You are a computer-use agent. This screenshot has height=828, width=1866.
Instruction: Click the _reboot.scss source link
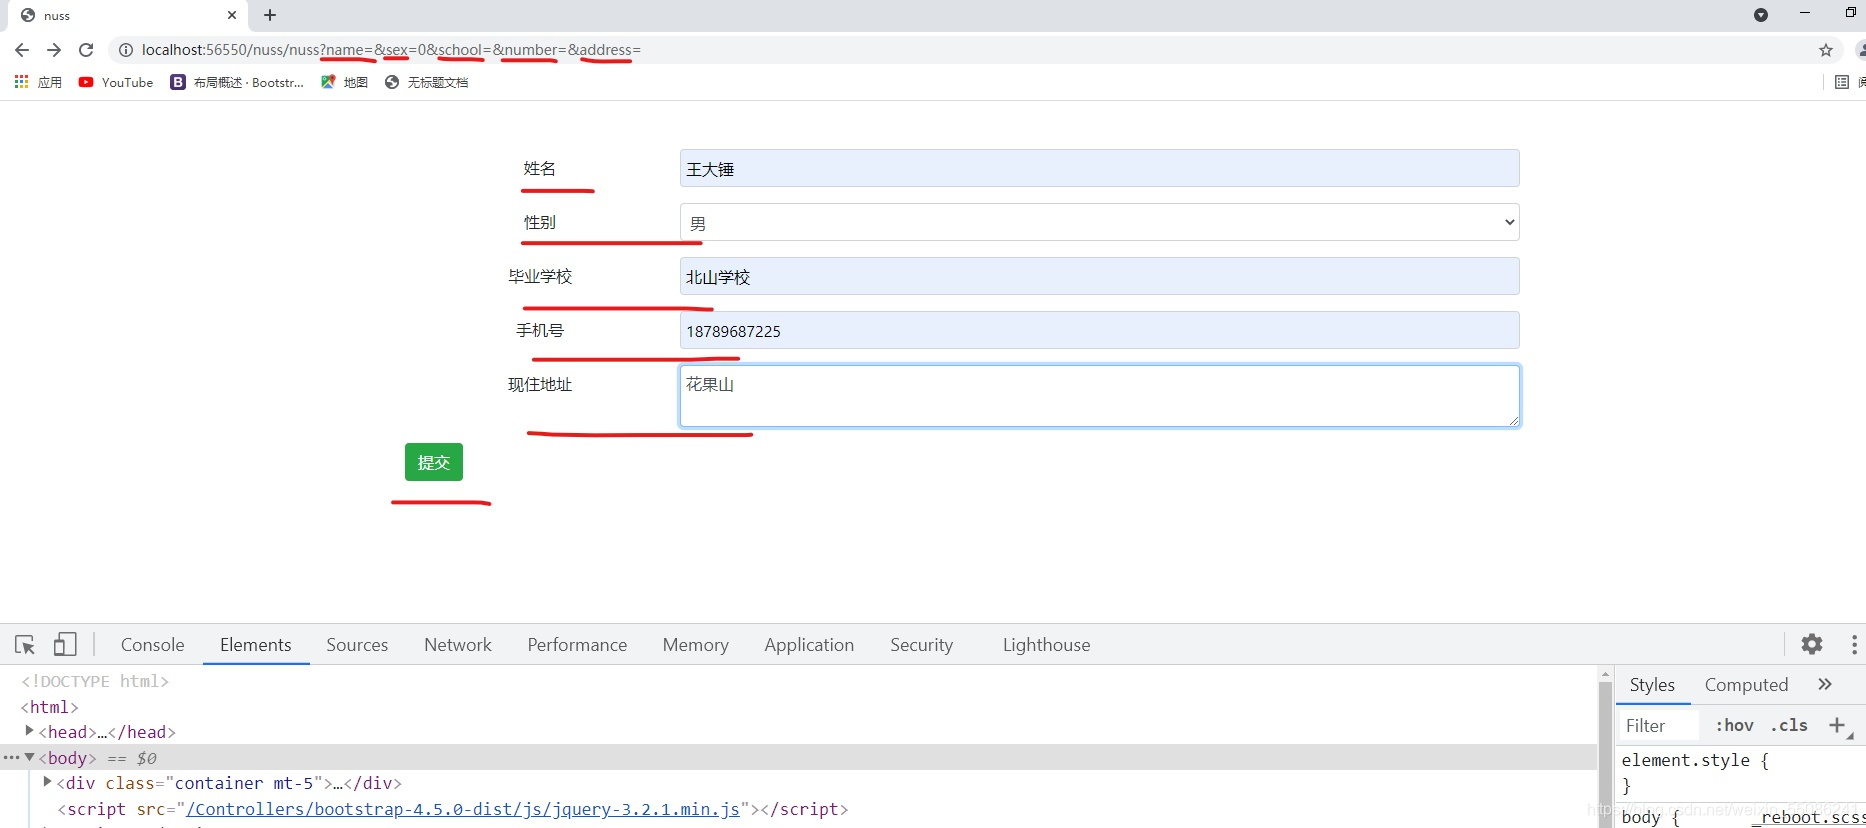[1808, 817]
